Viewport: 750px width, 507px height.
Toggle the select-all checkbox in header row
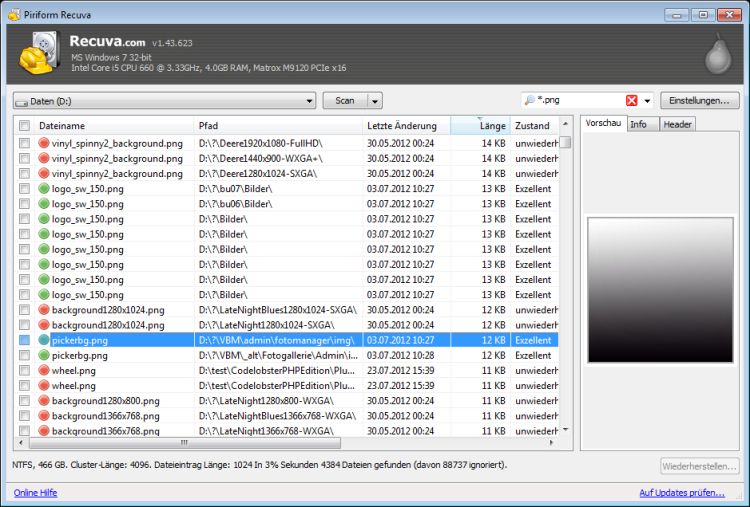point(24,126)
